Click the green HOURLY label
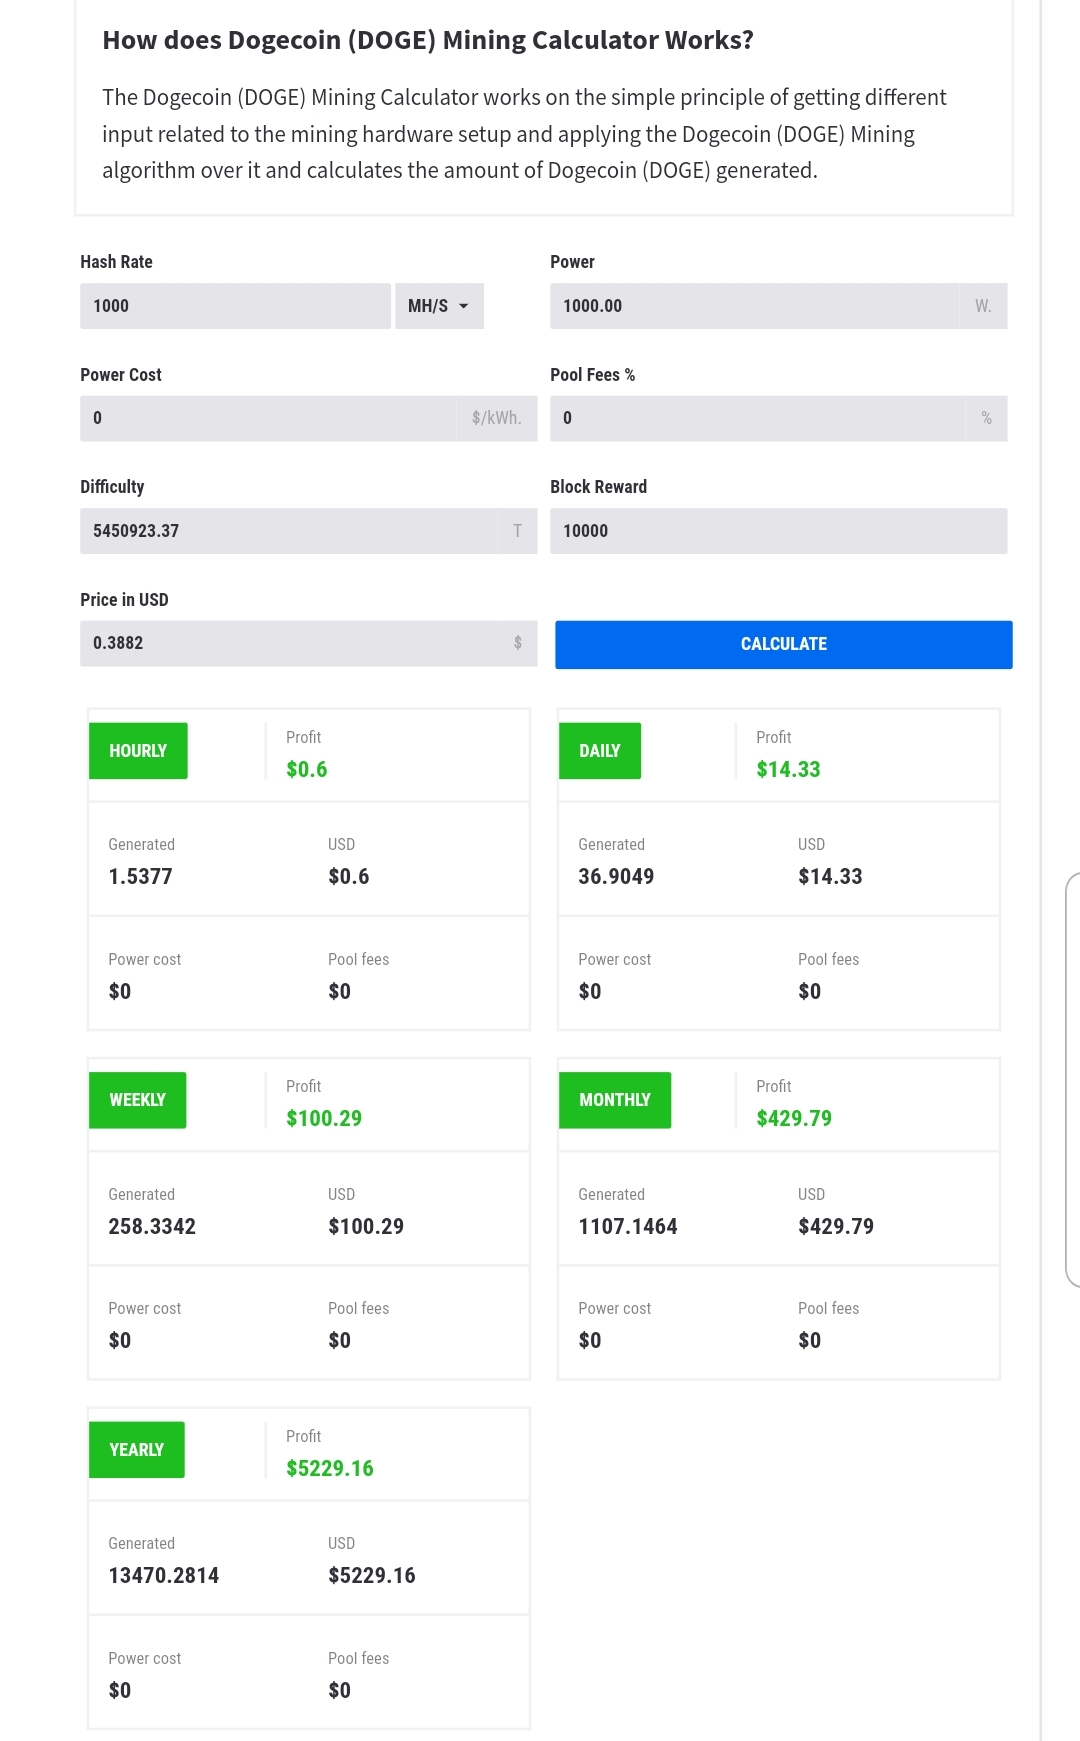 tap(138, 751)
